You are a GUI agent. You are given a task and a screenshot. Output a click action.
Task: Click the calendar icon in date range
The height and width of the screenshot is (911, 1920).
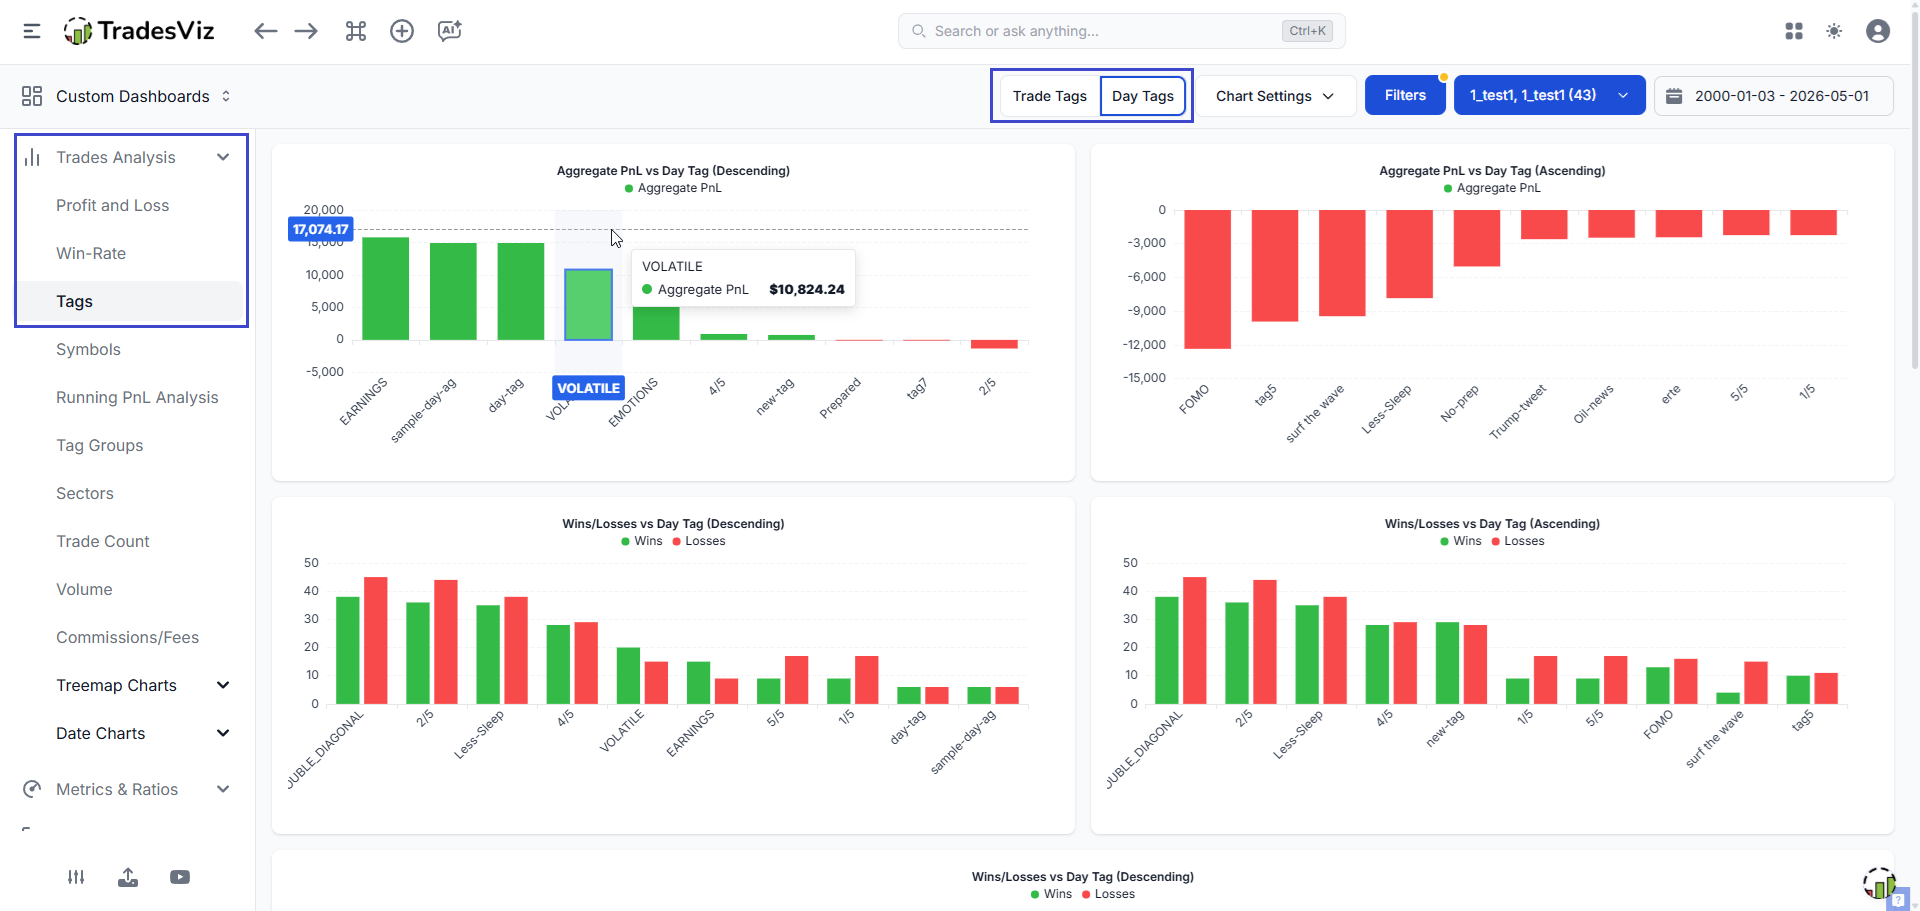(x=1674, y=96)
